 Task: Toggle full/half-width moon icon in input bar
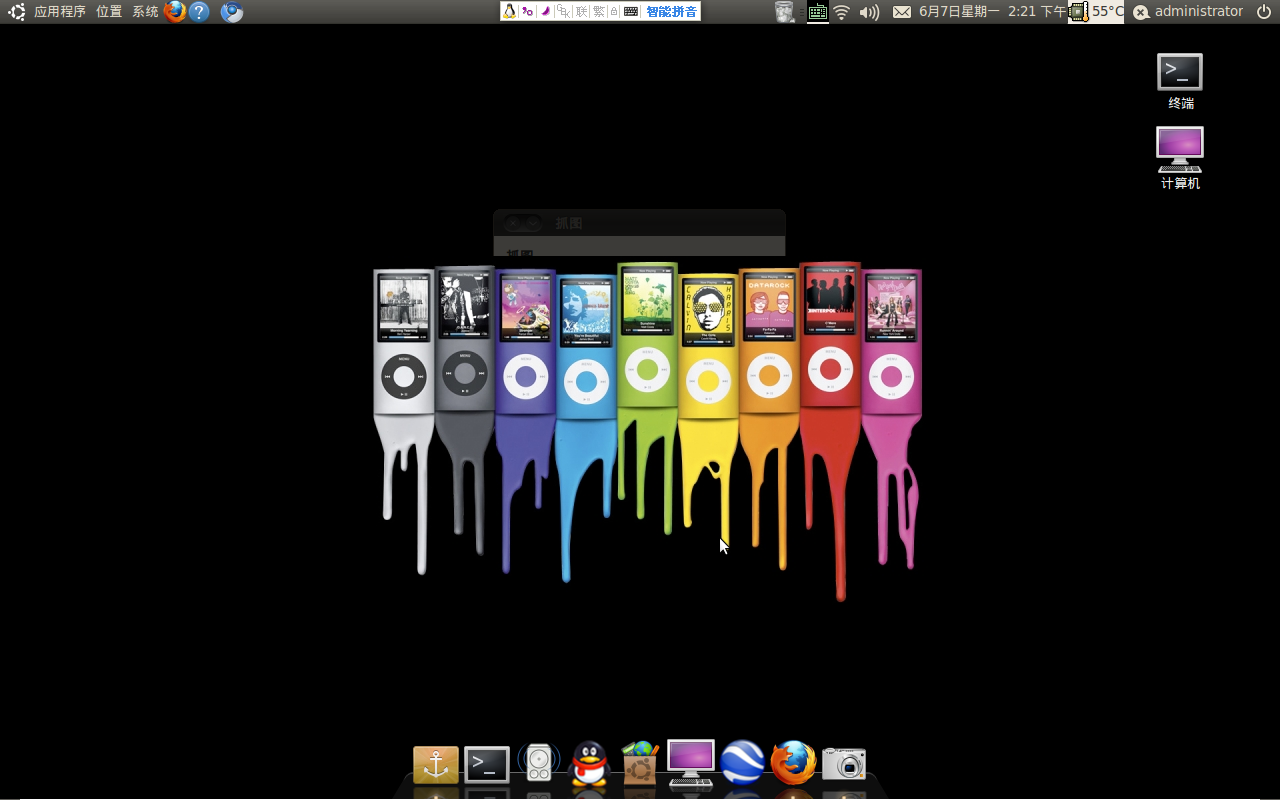(546, 11)
